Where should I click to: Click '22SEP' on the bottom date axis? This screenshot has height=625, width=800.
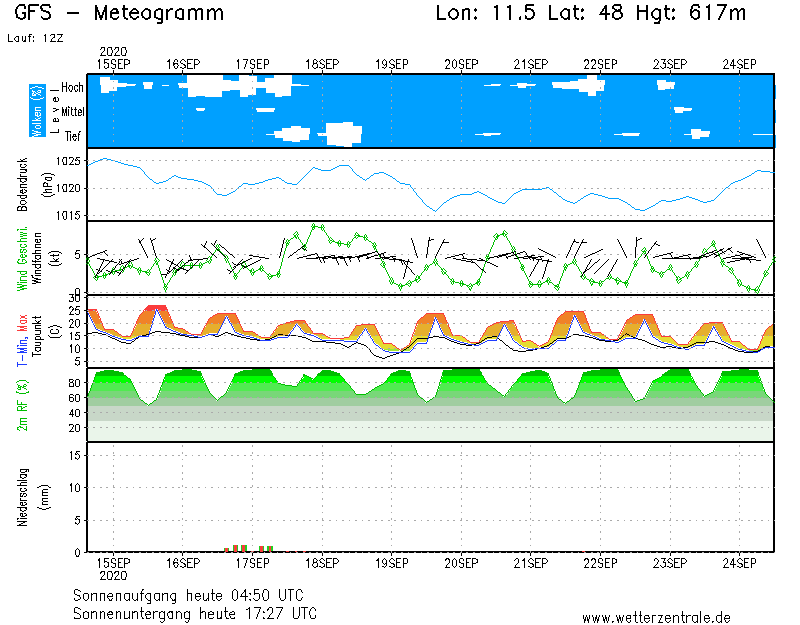[601, 563]
